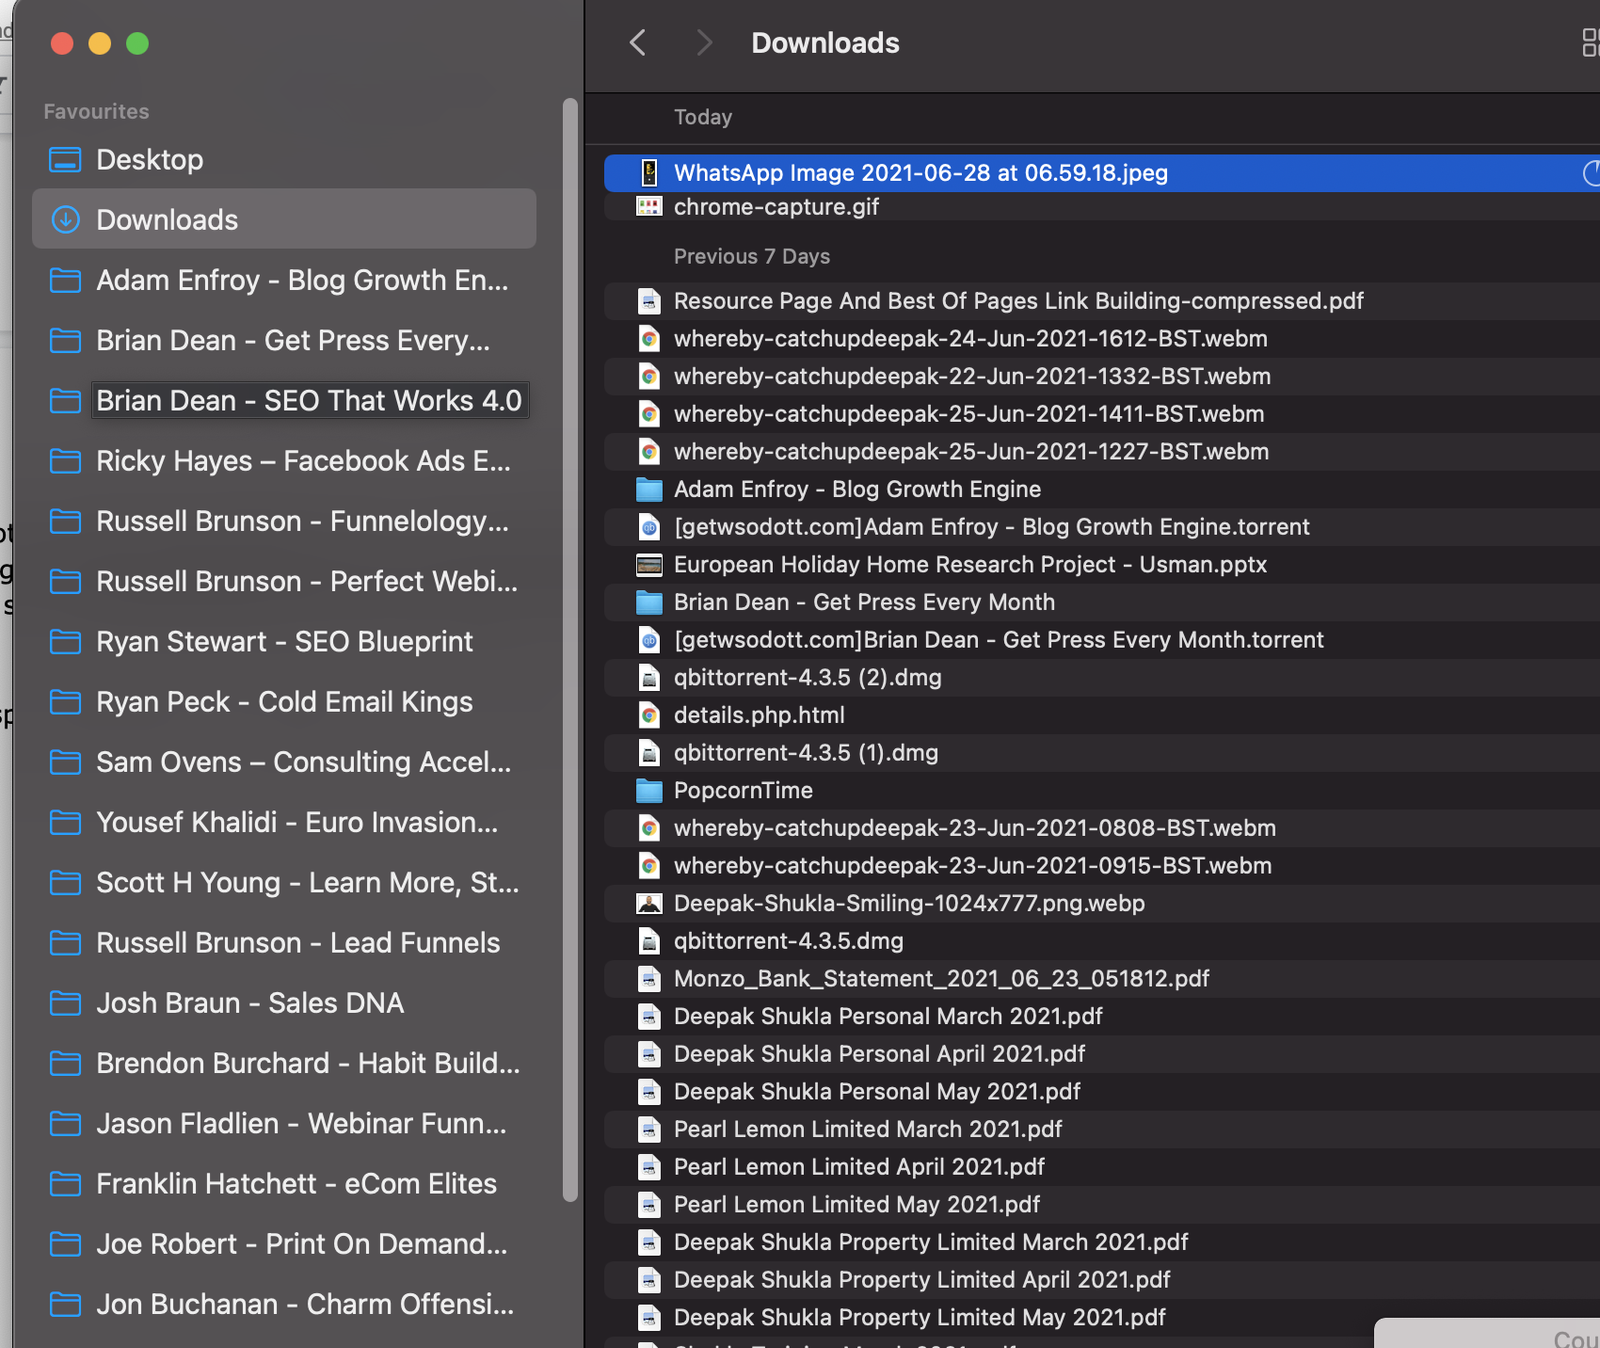Open Josh Braun - Sales DNA folder
This screenshot has height=1348, width=1600.
[284, 1003]
